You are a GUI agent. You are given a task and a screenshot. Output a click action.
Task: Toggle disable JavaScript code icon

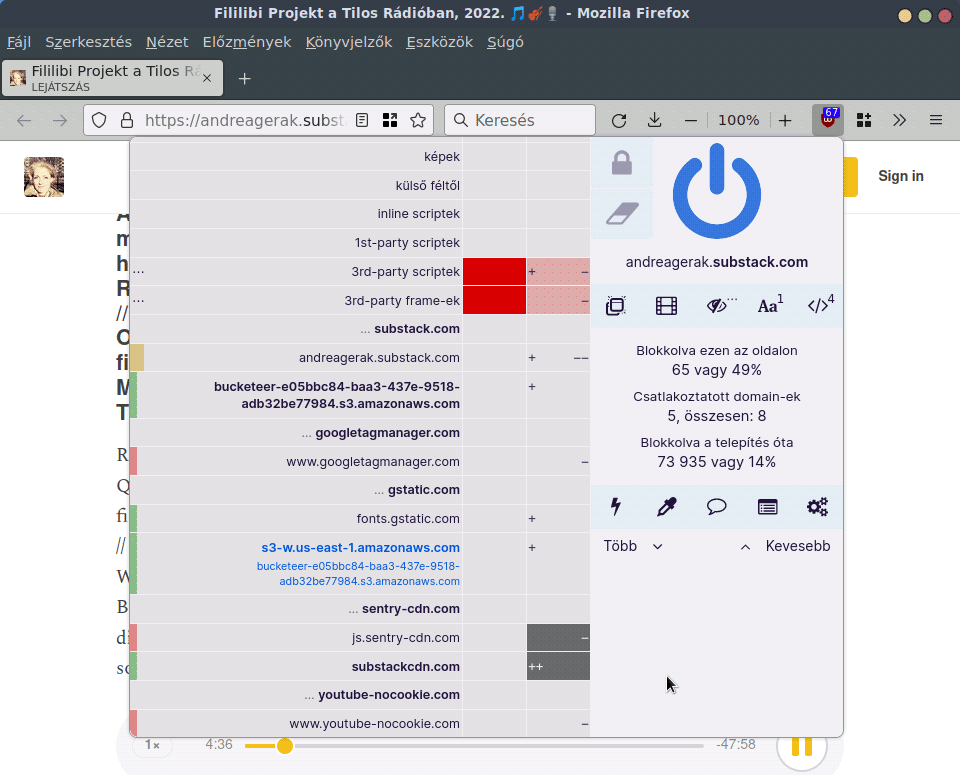click(820, 305)
